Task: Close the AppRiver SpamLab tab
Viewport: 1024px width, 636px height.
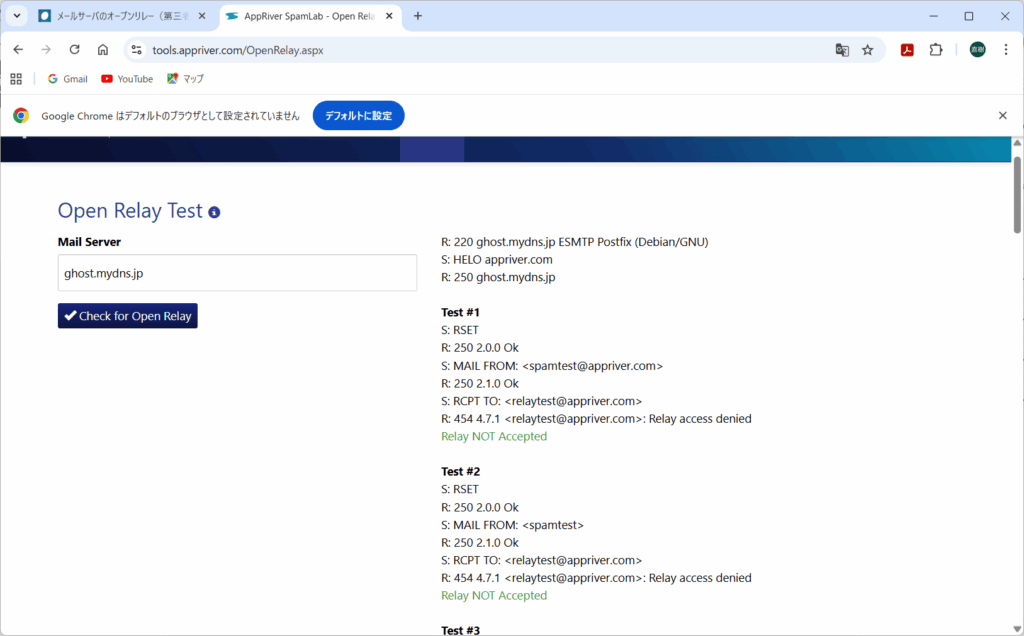Action: (389, 16)
